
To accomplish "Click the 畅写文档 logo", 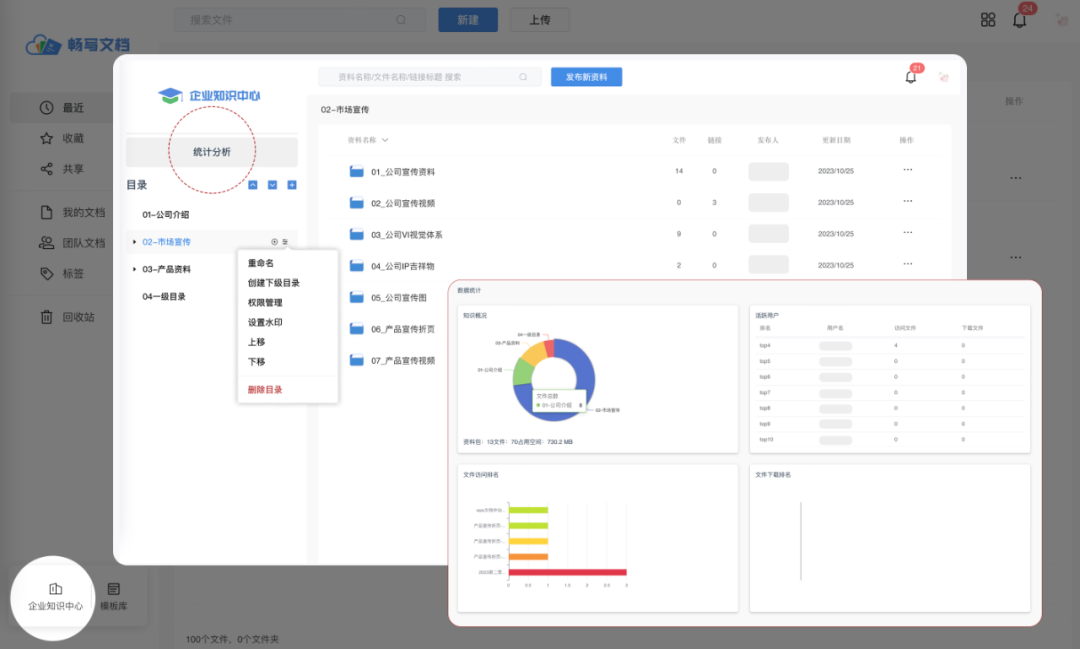I will [77, 45].
